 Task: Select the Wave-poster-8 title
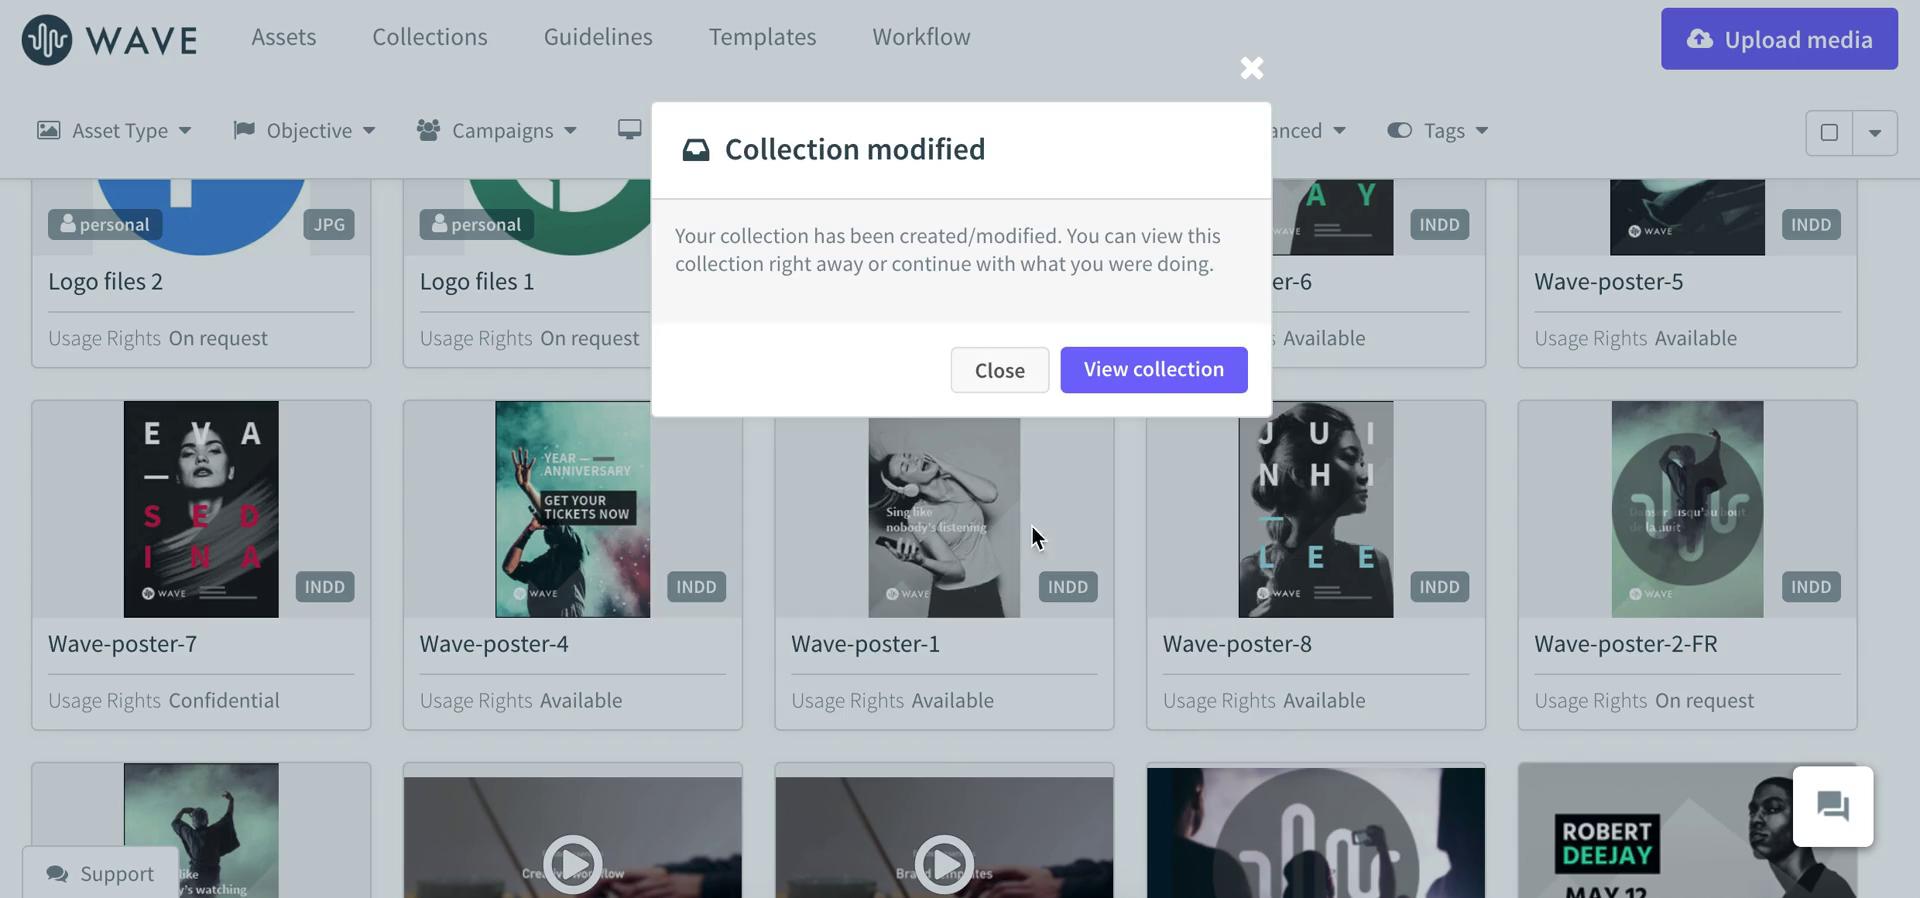1237,644
